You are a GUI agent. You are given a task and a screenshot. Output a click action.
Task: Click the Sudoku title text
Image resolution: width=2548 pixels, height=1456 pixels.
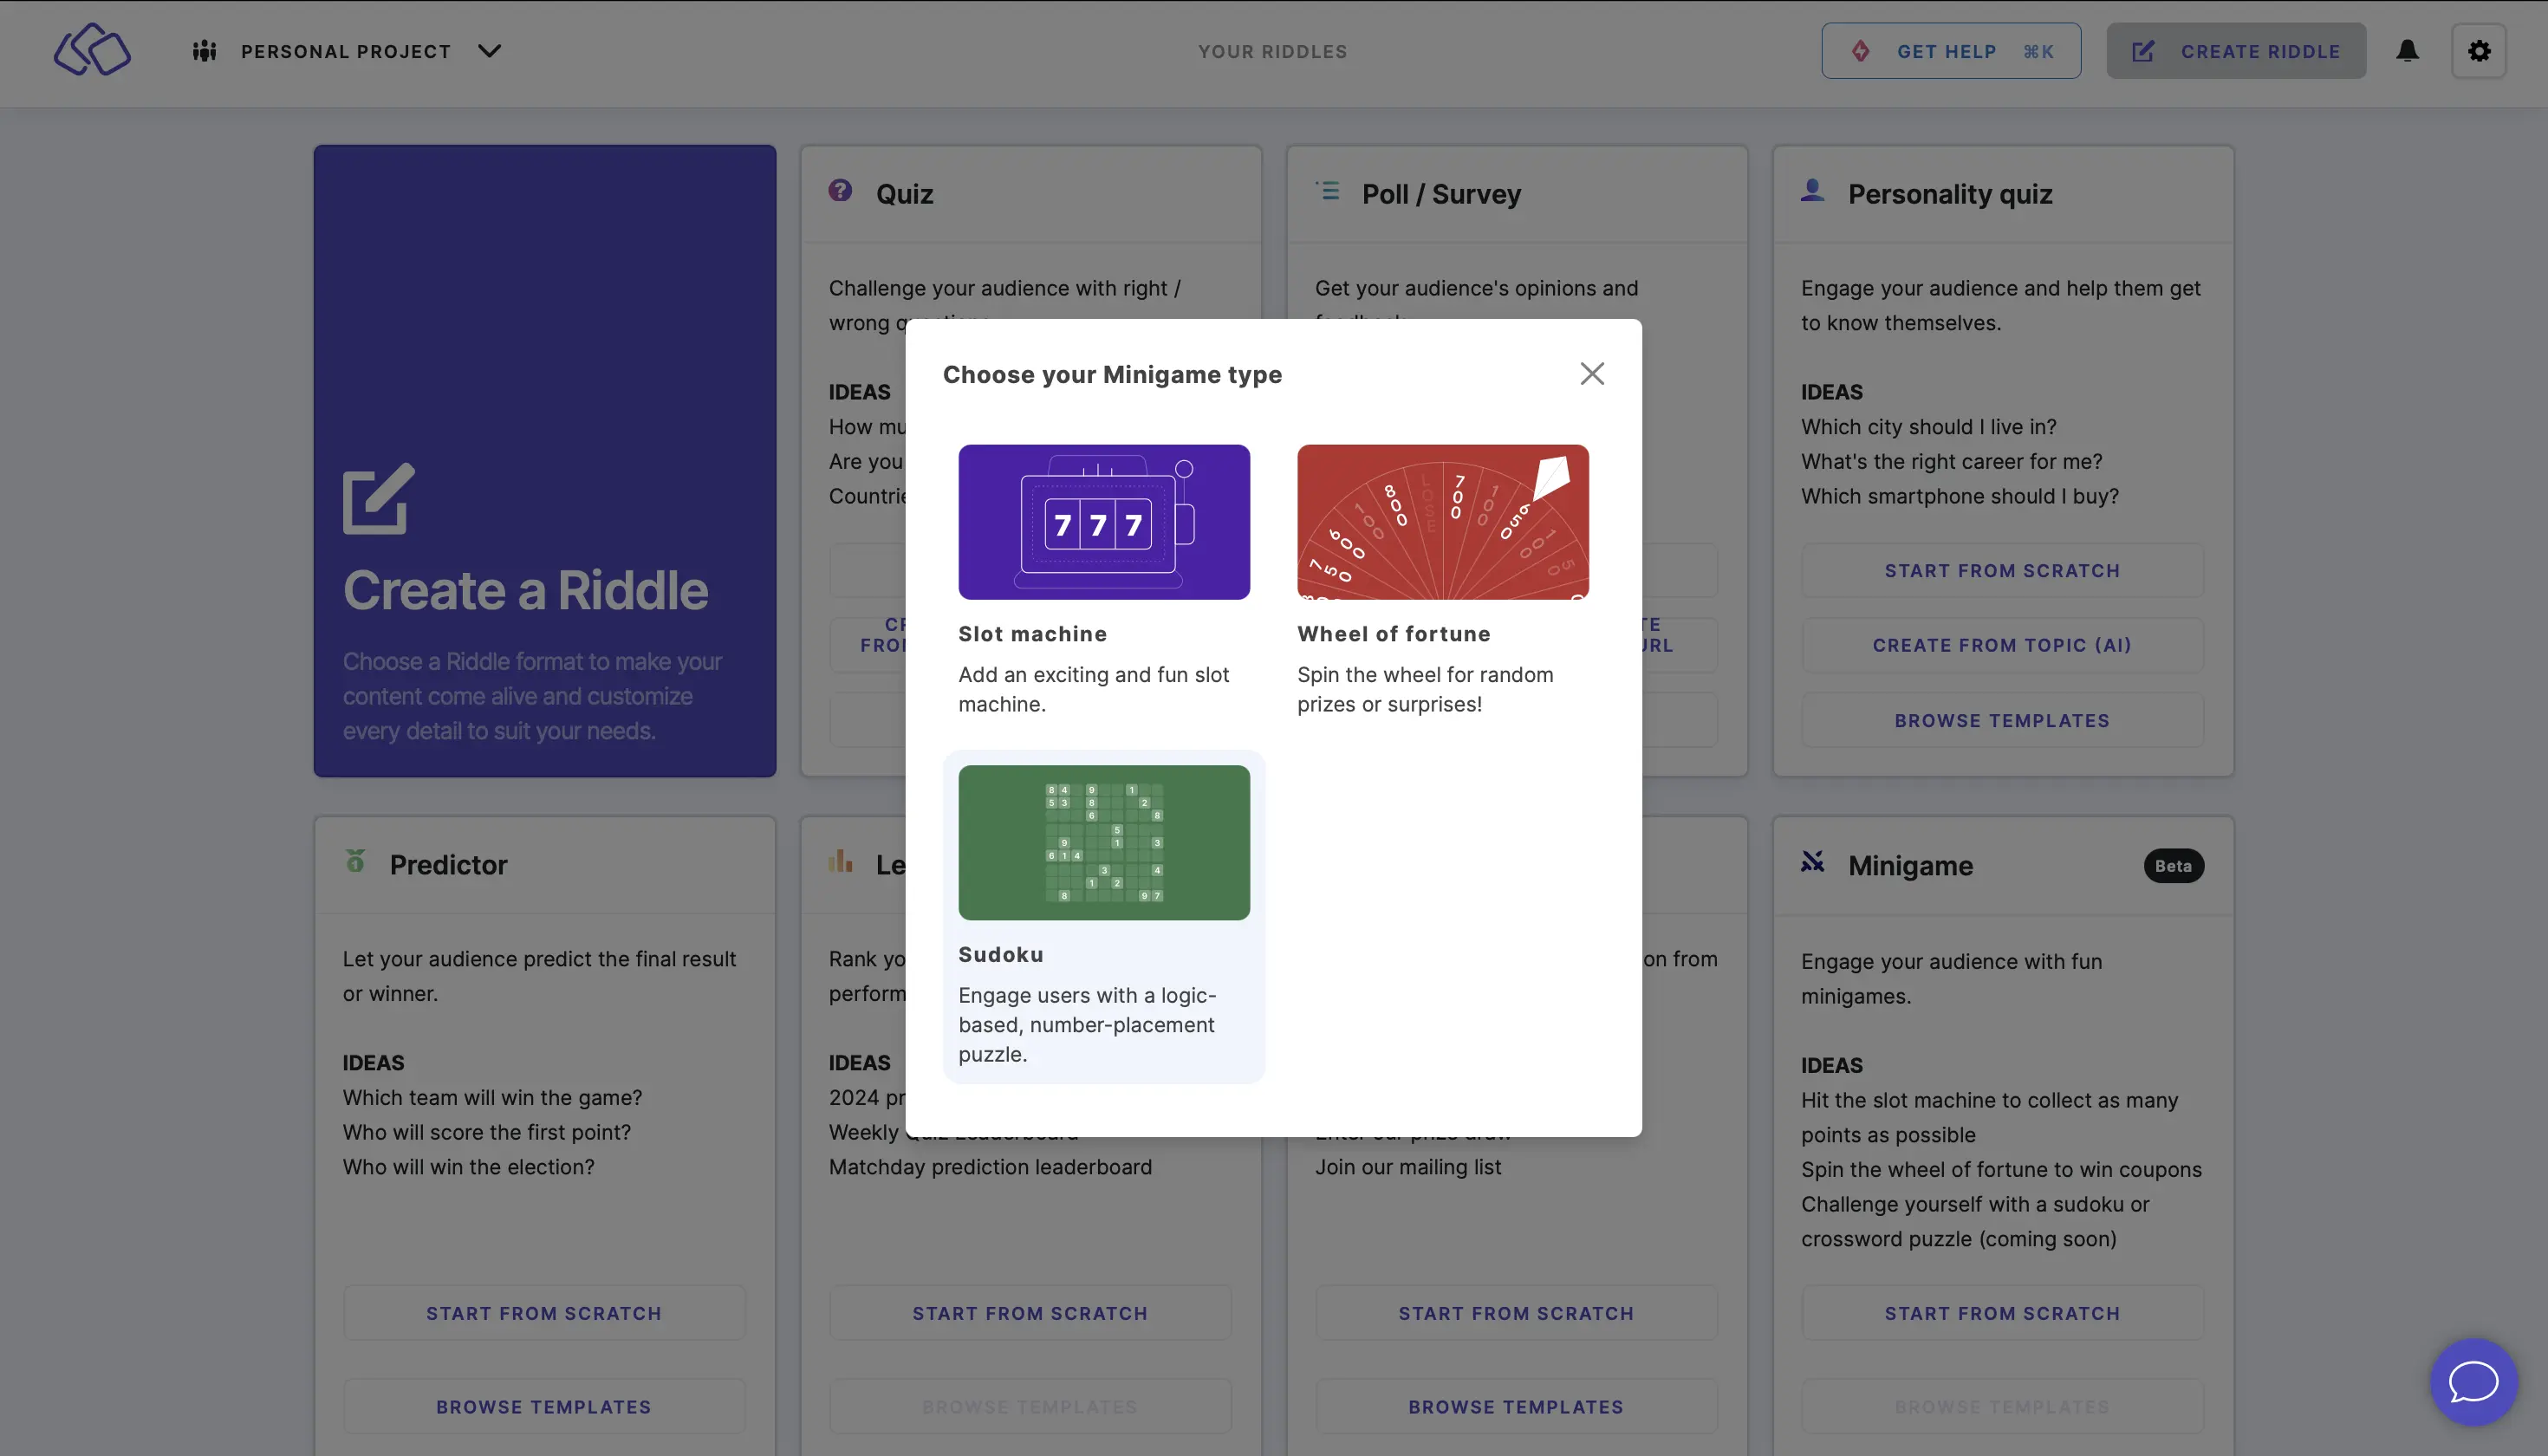1000,955
